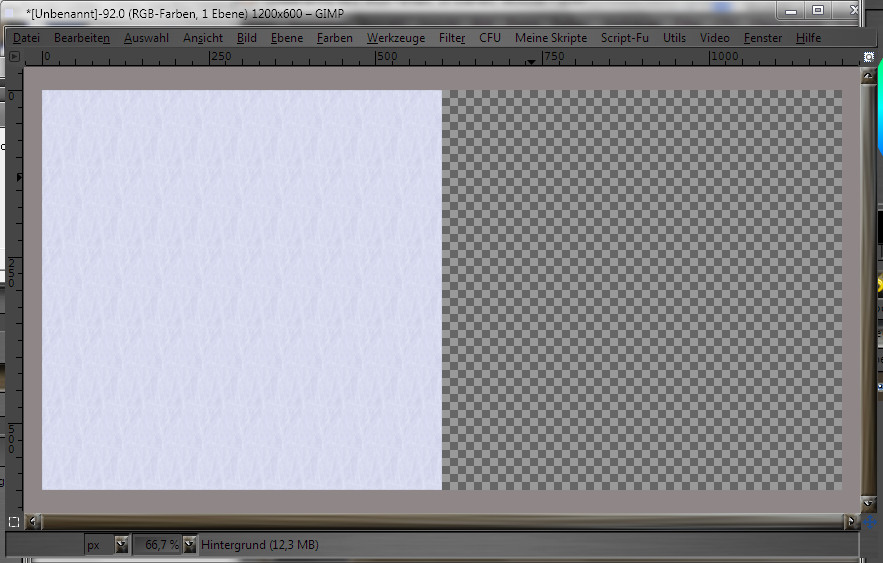Open the 66,7 % zoom dropdown
Image resolution: width=883 pixels, height=563 pixels.
189,545
